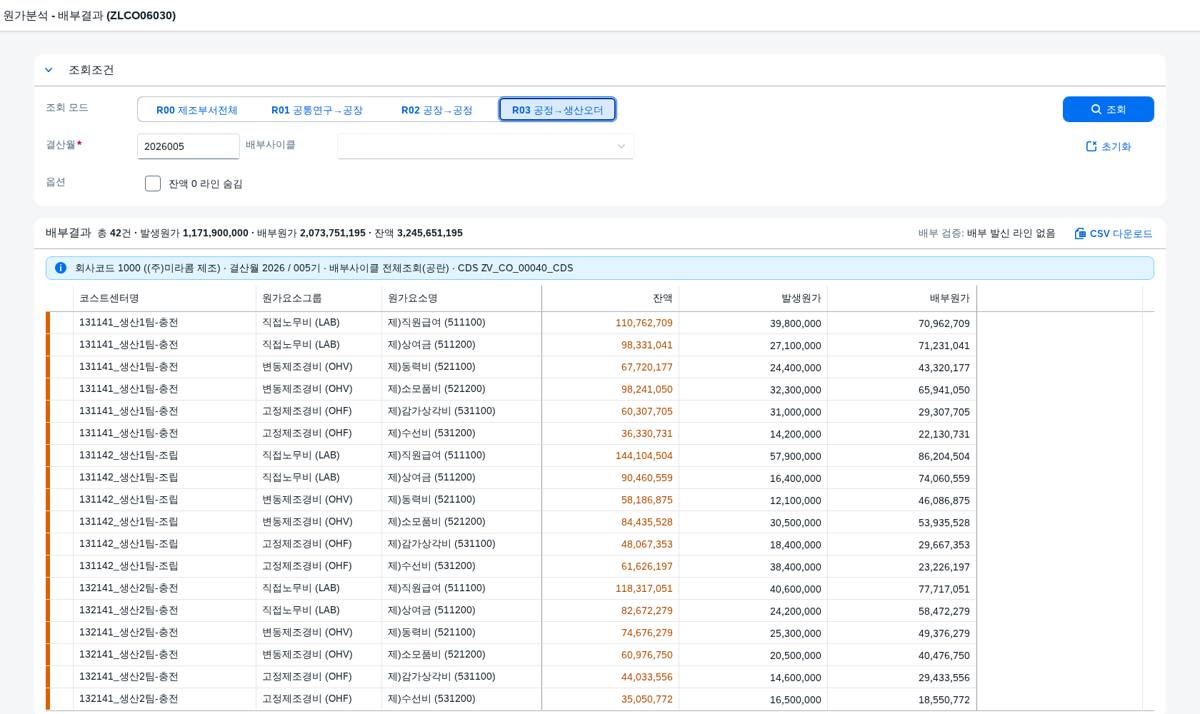Focus the 결산월 input field
Image resolution: width=1200 pixels, height=714 pixels.
[x=188, y=146]
